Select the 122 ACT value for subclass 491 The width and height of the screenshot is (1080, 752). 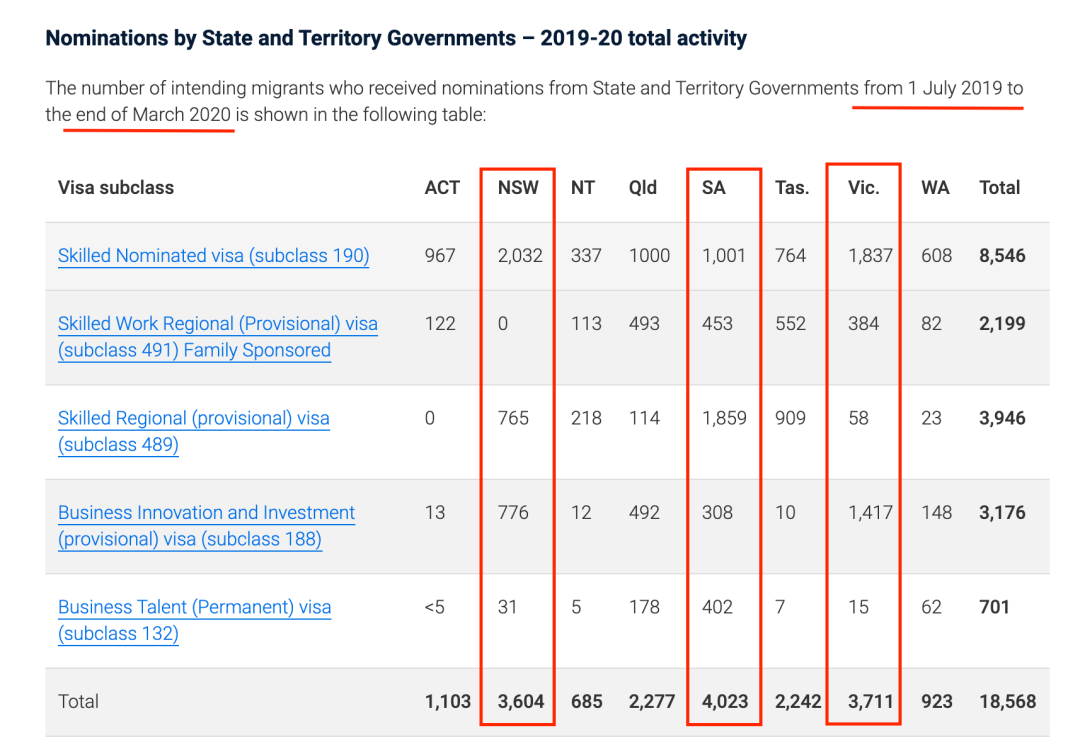point(440,324)
